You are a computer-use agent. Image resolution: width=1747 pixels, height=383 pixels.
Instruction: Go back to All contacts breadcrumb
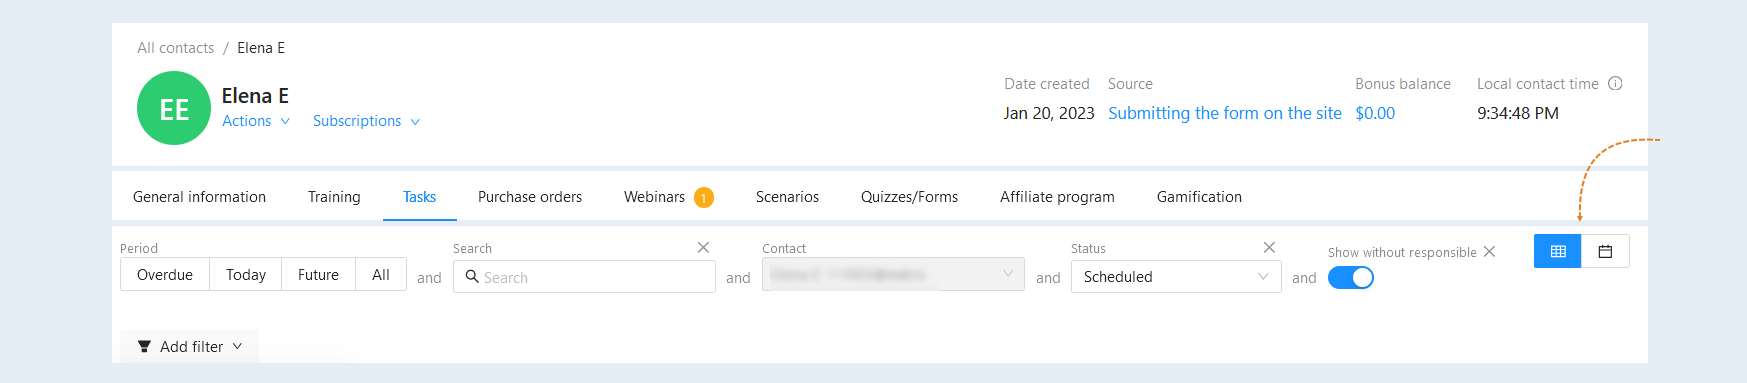click(175, 48)
